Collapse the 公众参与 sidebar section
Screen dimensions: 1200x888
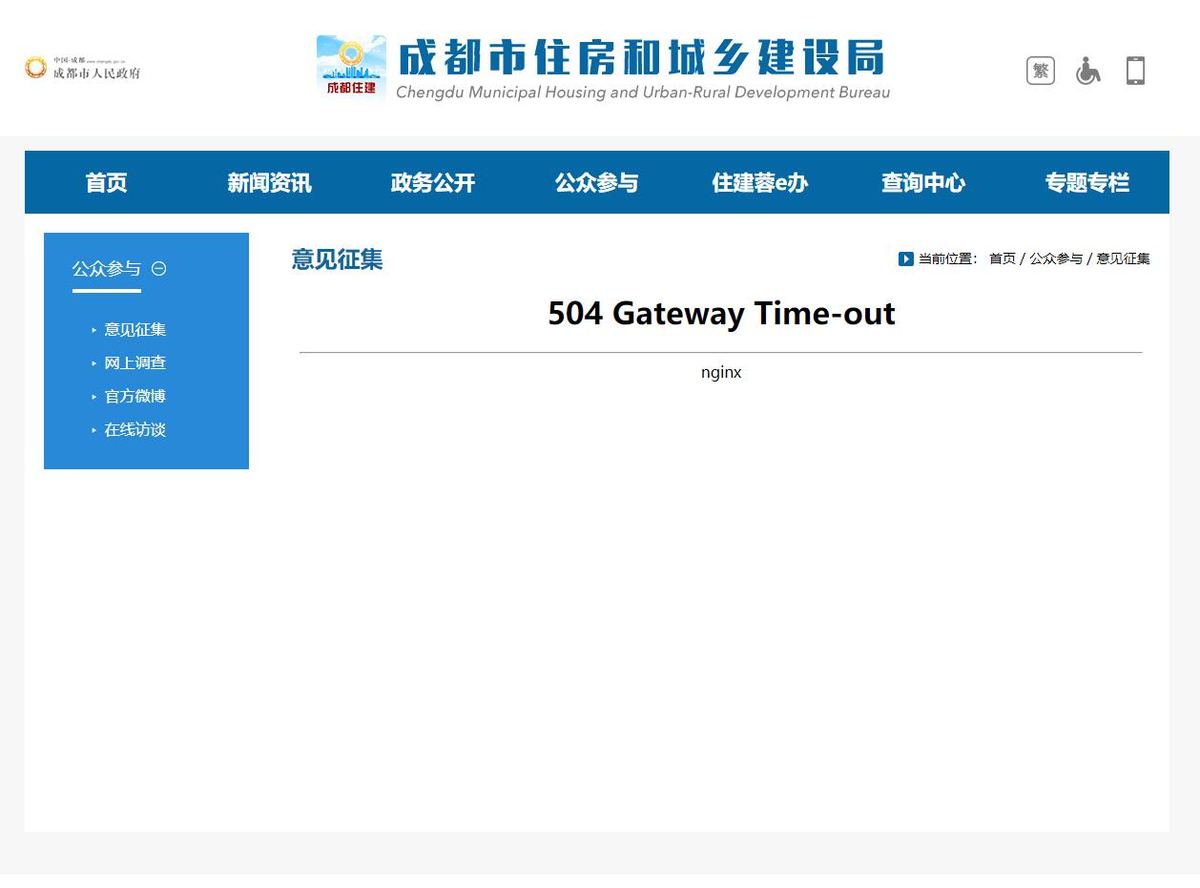pyautogui.click(x=159, y=269)
